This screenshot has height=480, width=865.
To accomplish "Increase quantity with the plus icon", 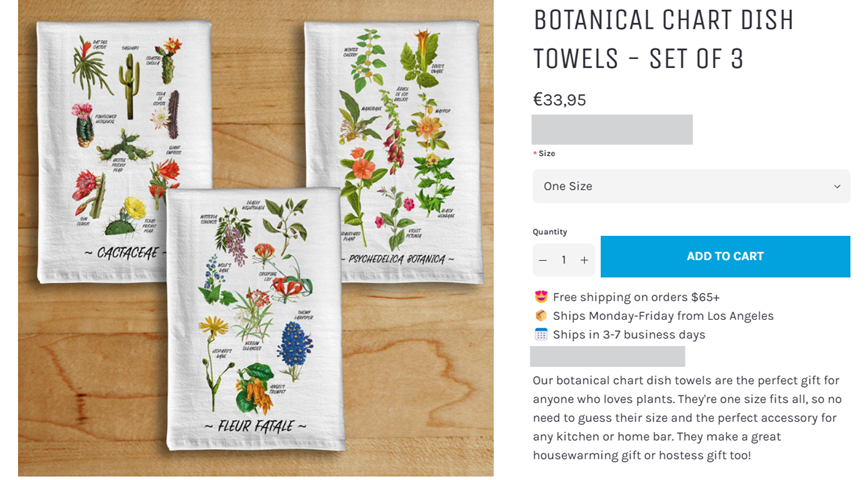I will 584,260.
